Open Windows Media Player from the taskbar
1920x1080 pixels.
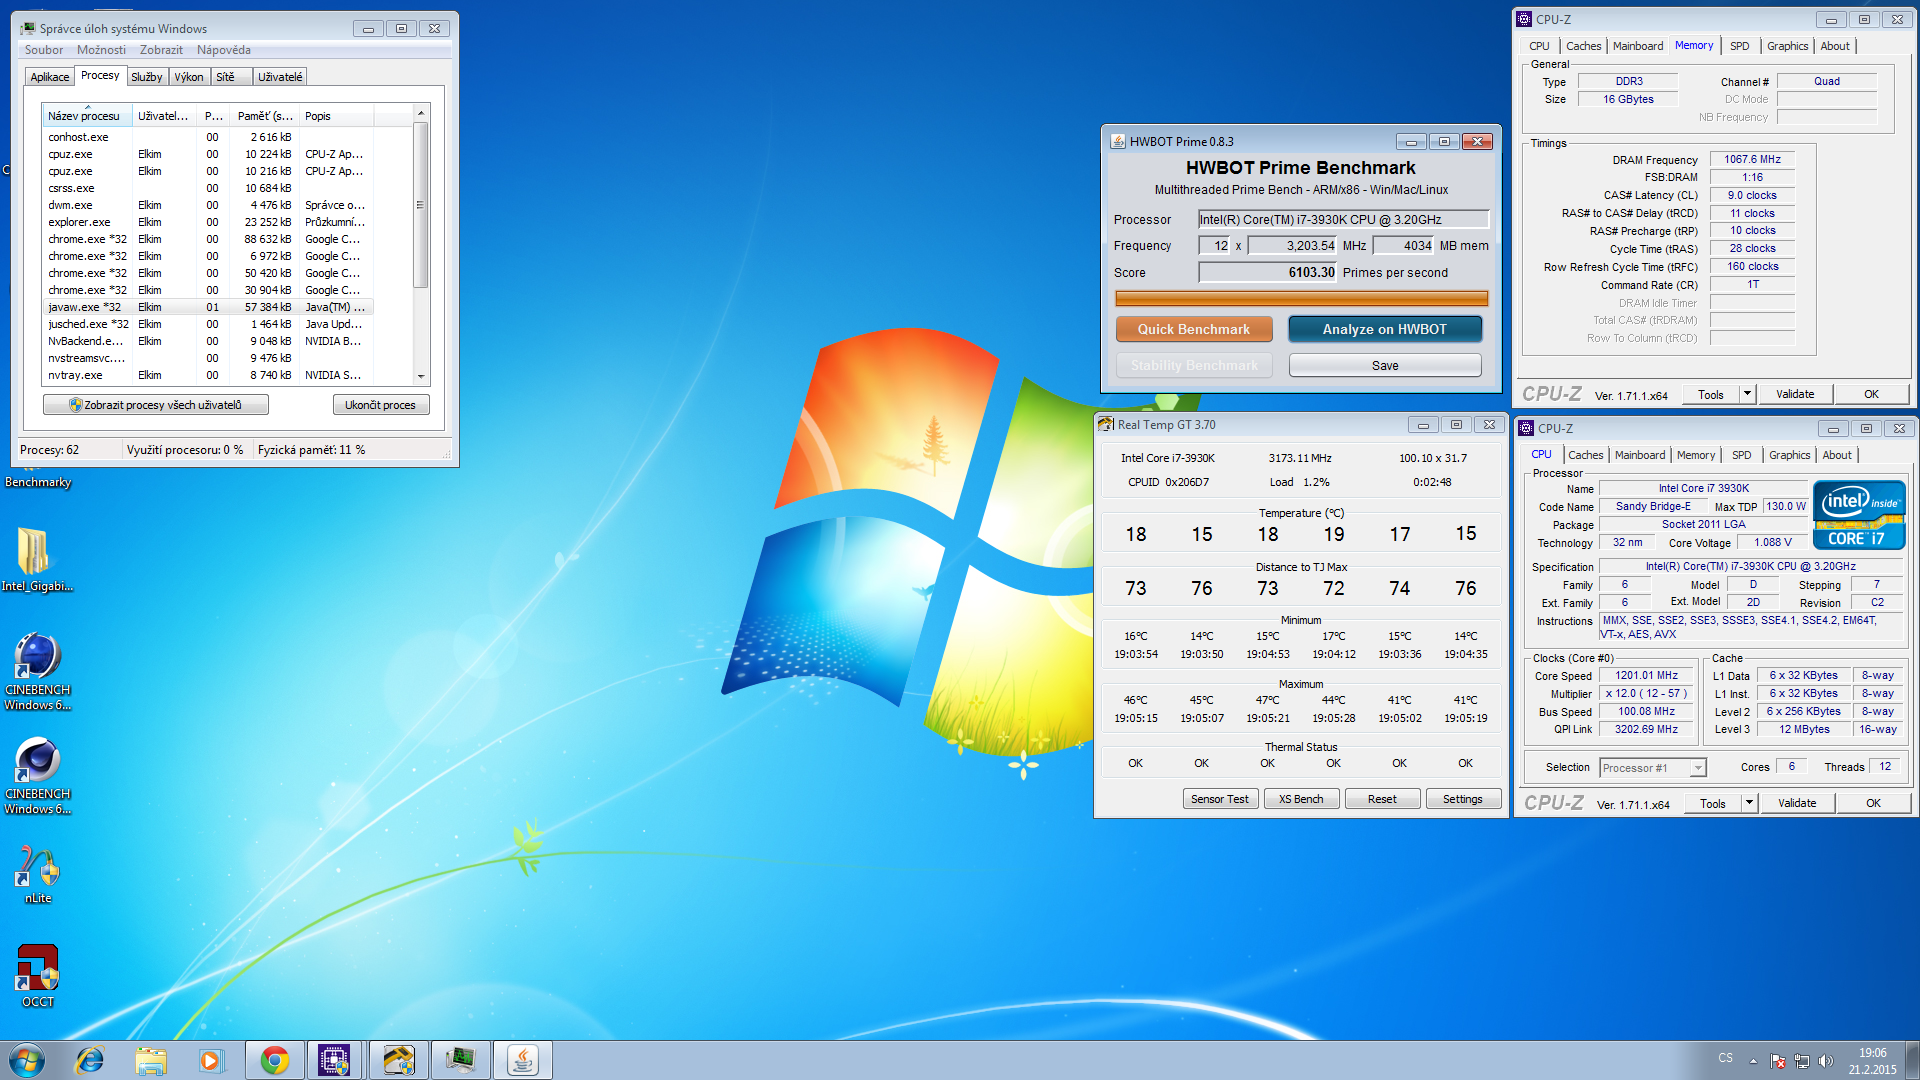(x=211, y=1060)
